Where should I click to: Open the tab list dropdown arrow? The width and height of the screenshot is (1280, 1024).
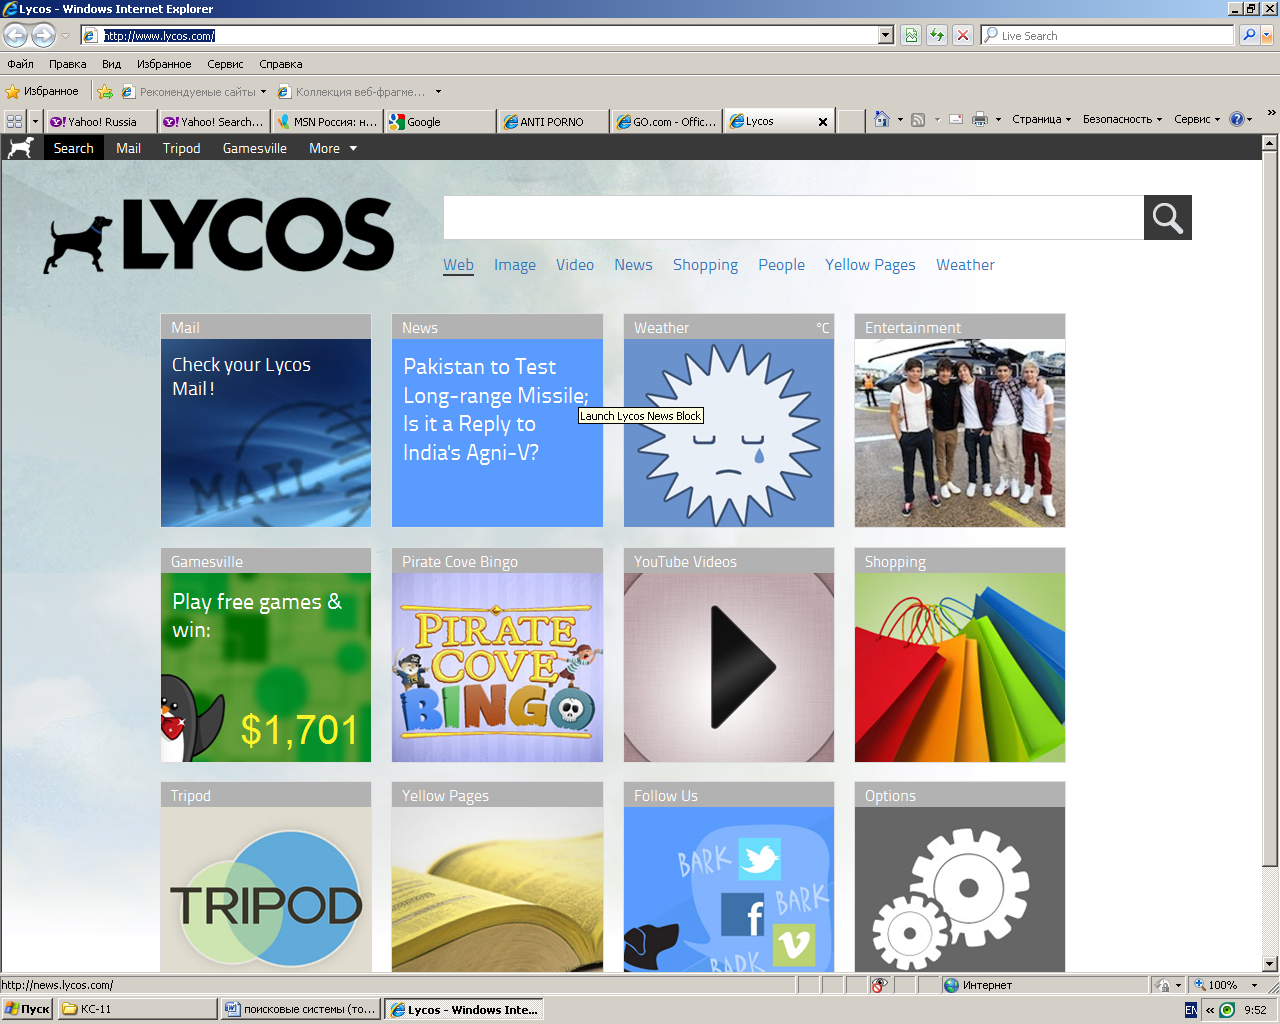click(x=36, y=121)
